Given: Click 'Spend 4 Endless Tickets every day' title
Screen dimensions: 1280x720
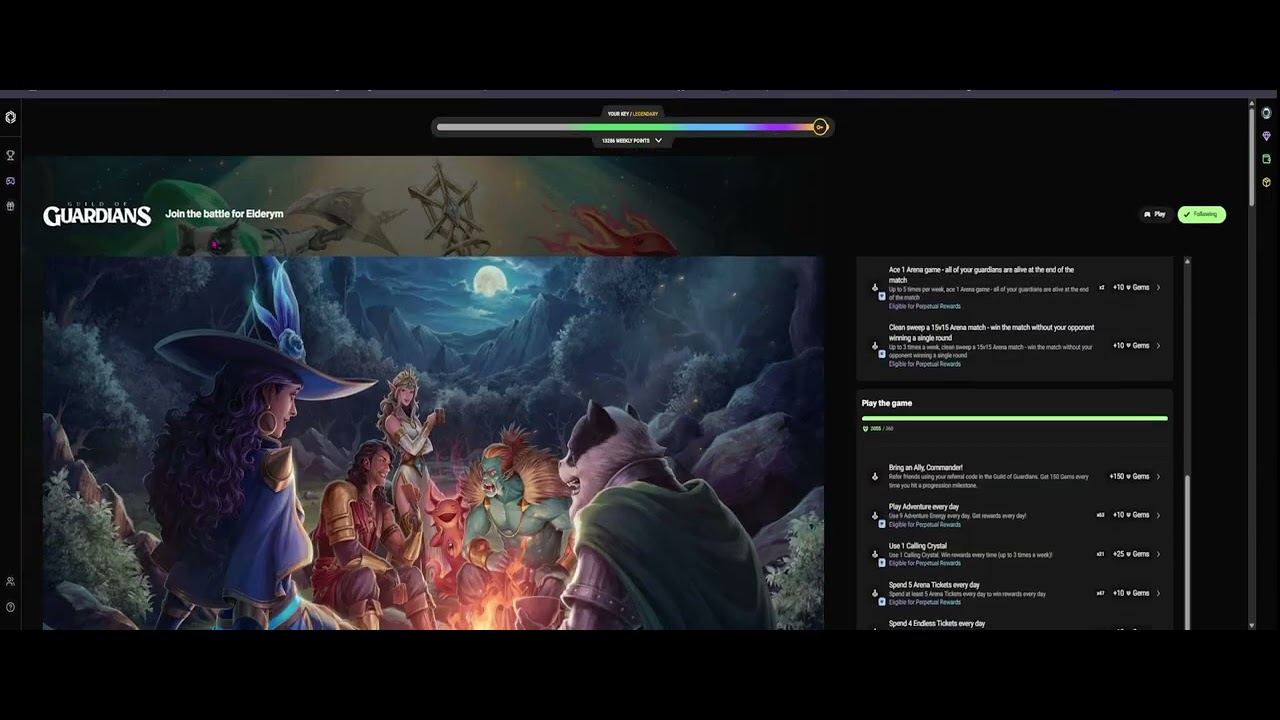Looking at the screenshot, I should tap(937, 623).
